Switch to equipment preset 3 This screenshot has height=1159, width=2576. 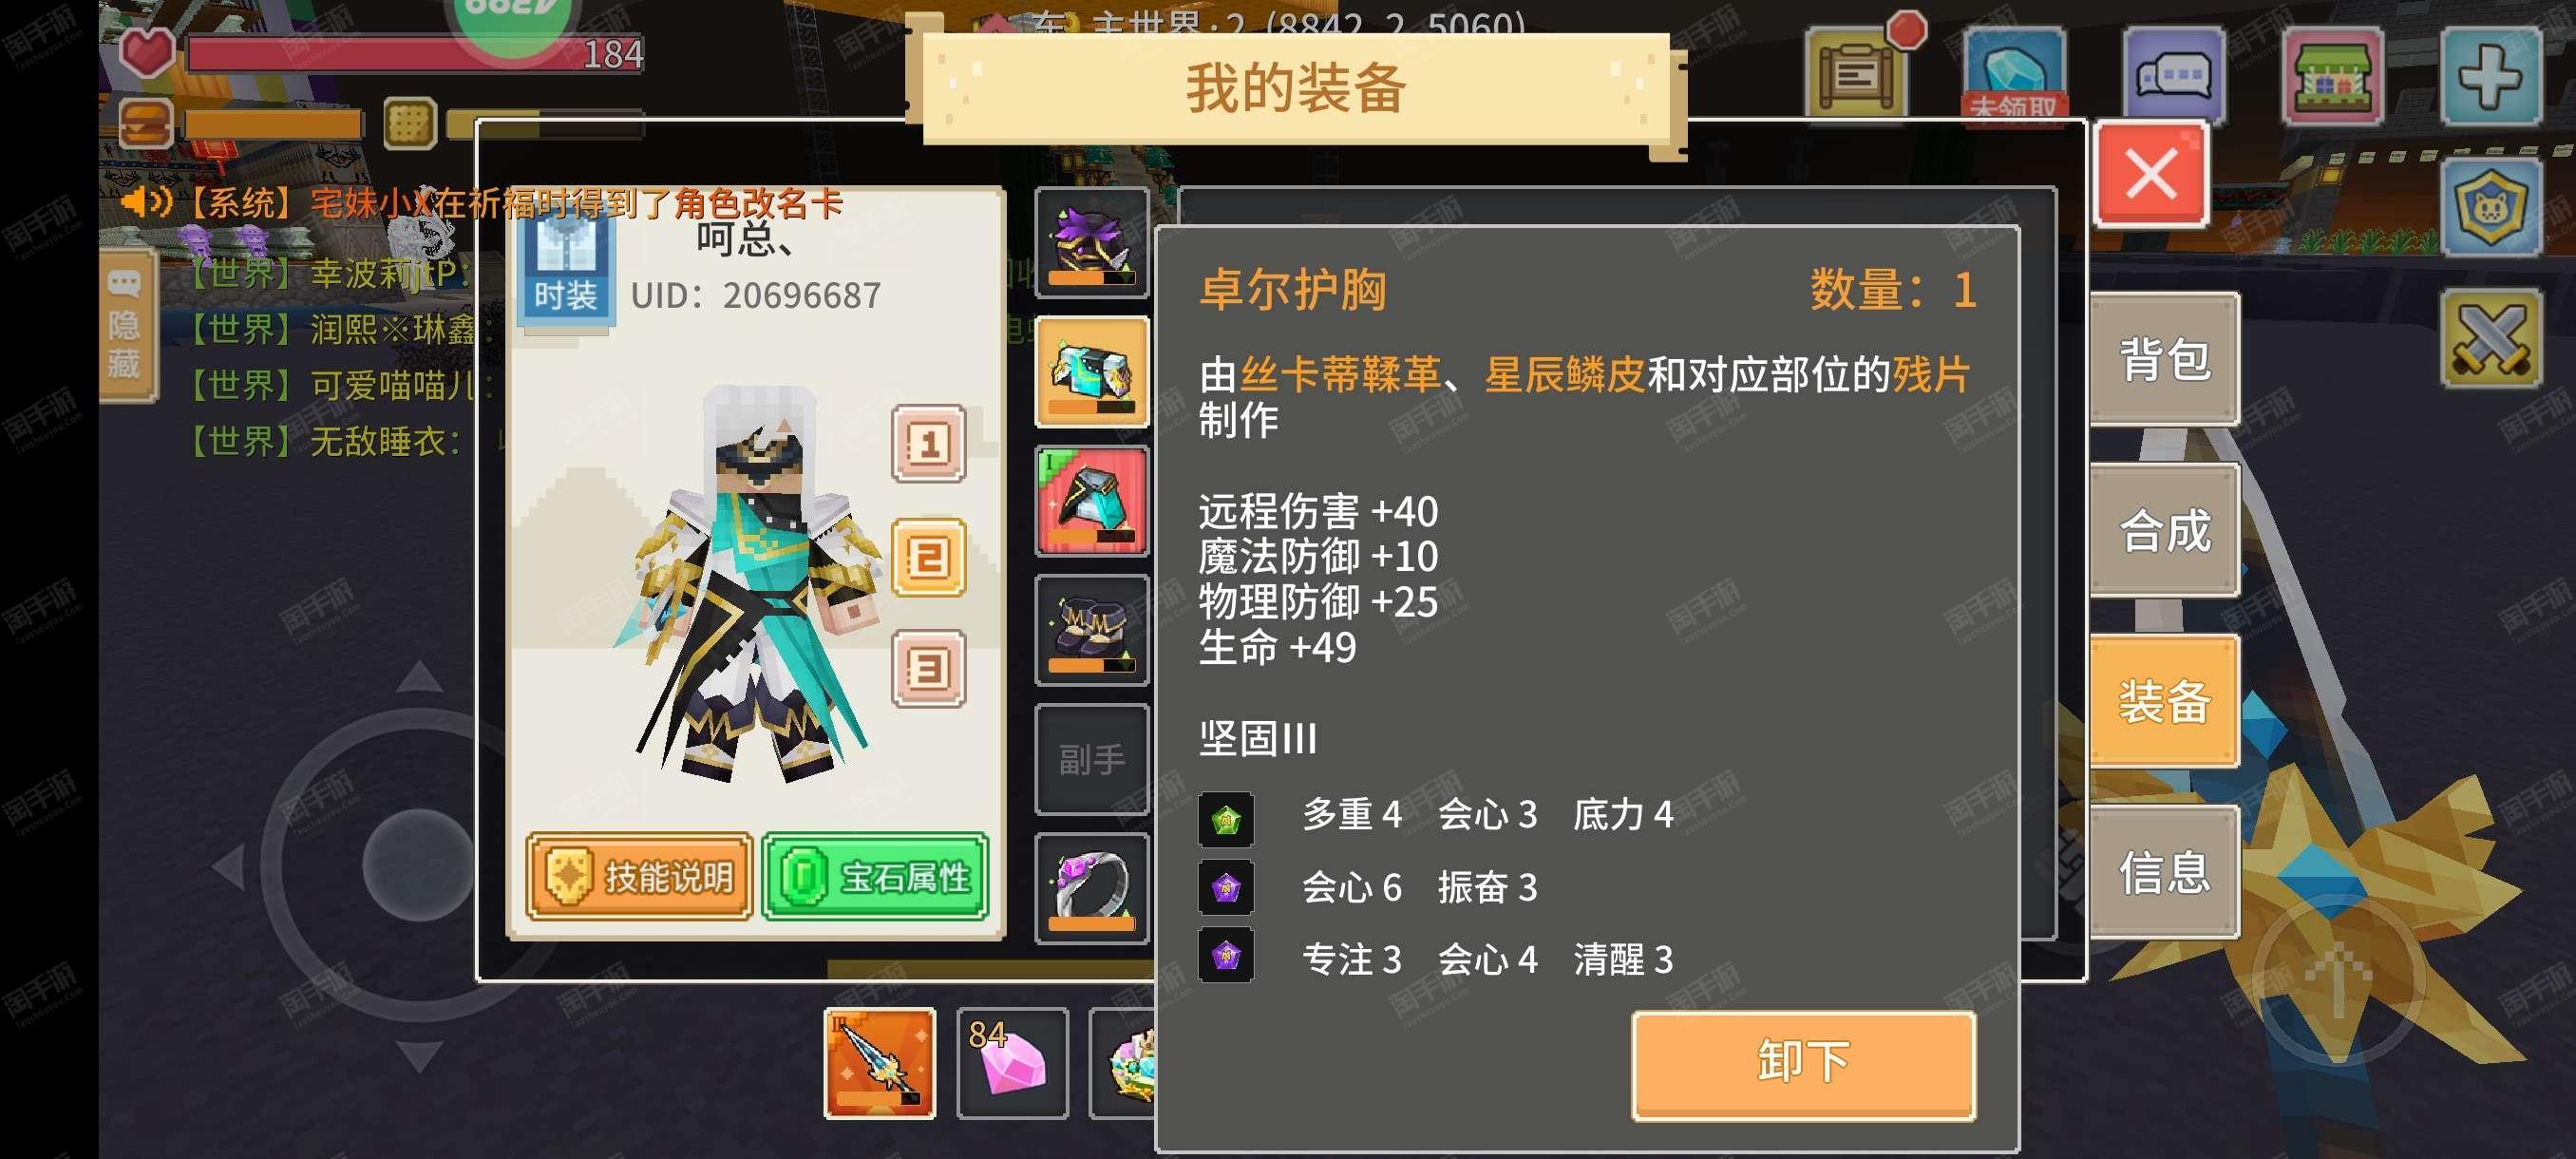(x=928, y=669)
